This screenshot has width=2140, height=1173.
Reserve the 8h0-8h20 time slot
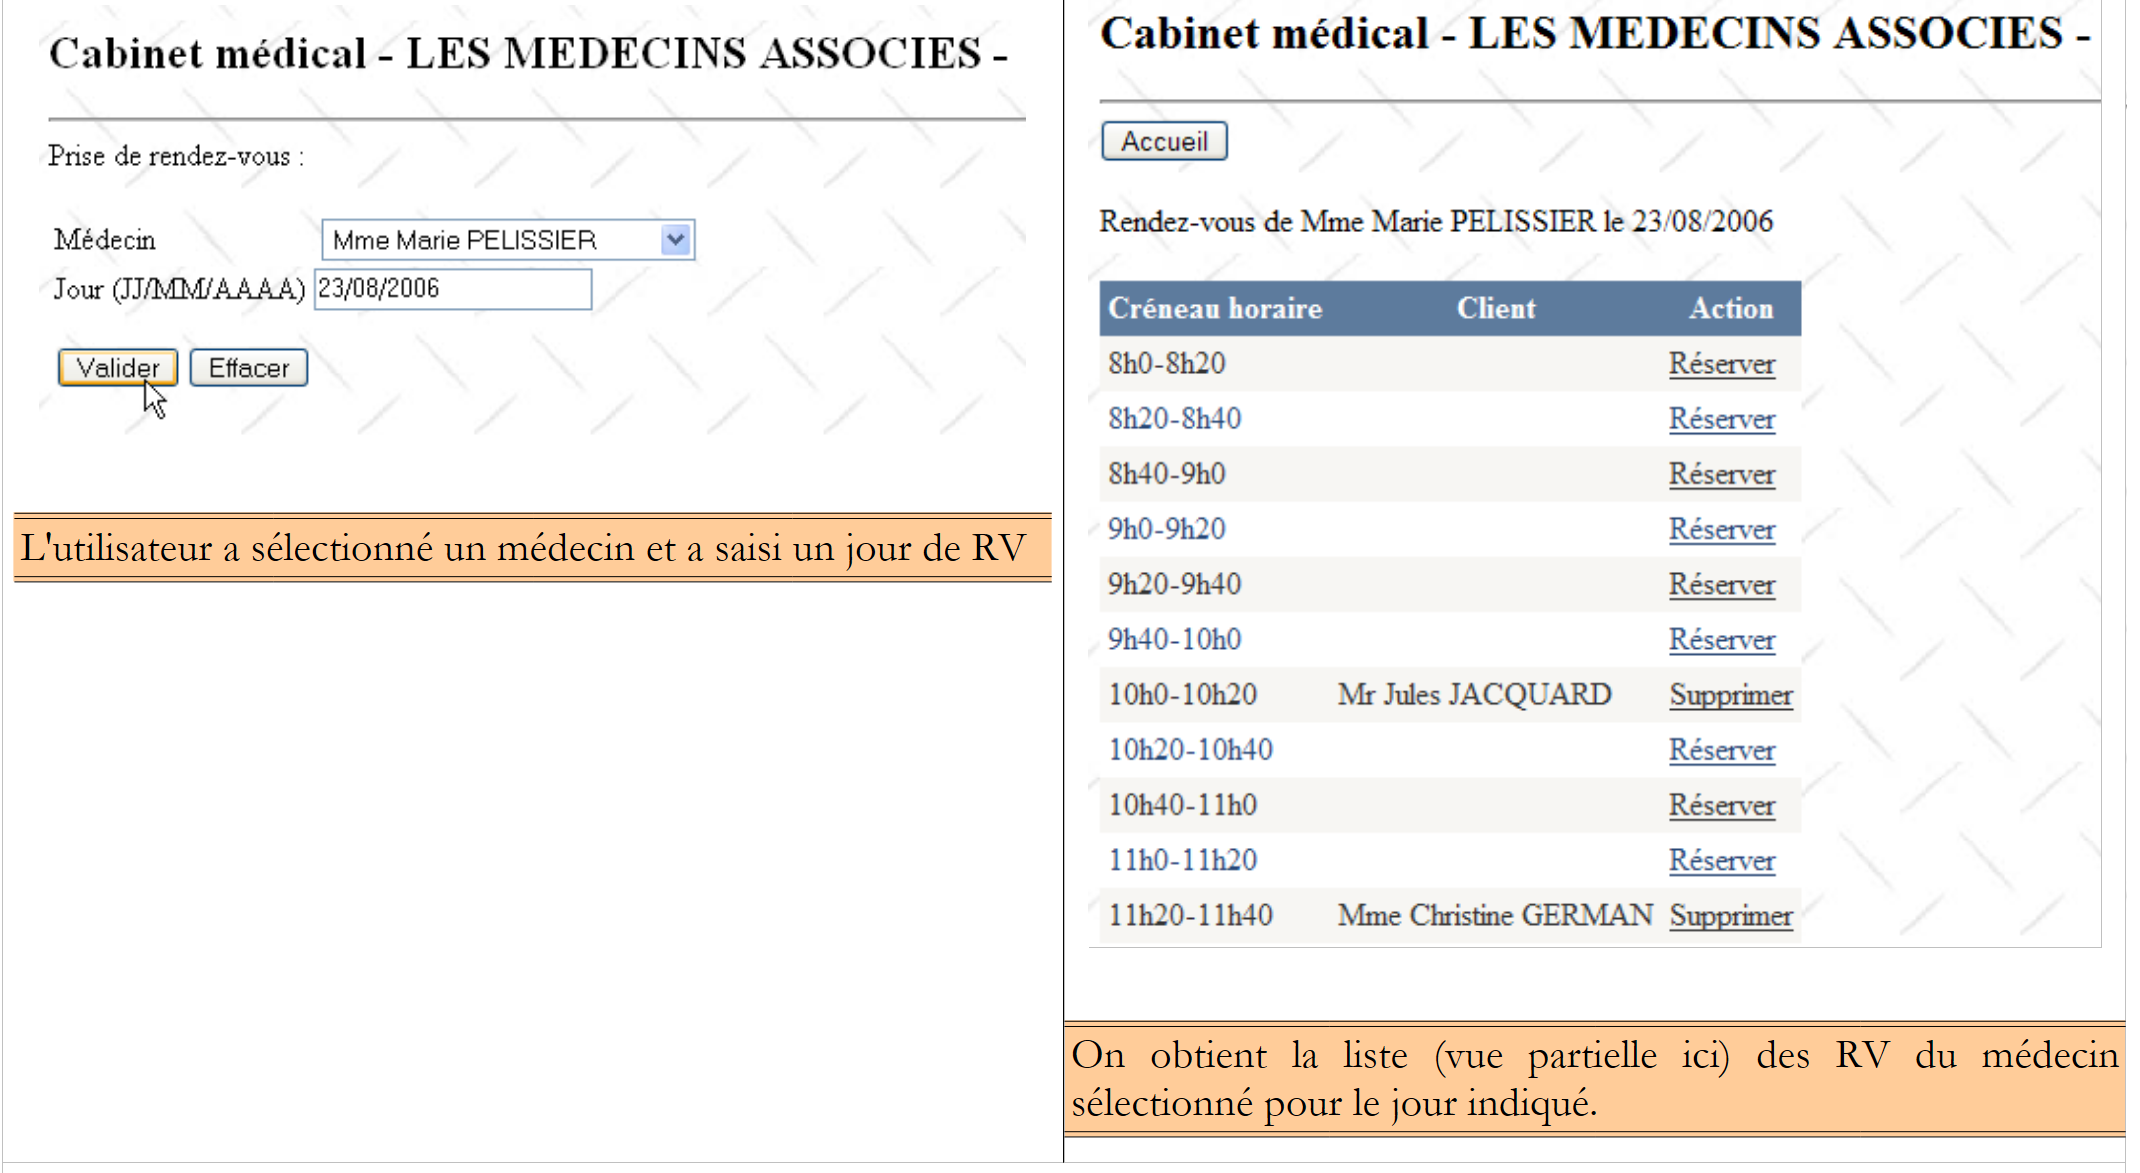pyautogui.click(x=1721, y=364)
